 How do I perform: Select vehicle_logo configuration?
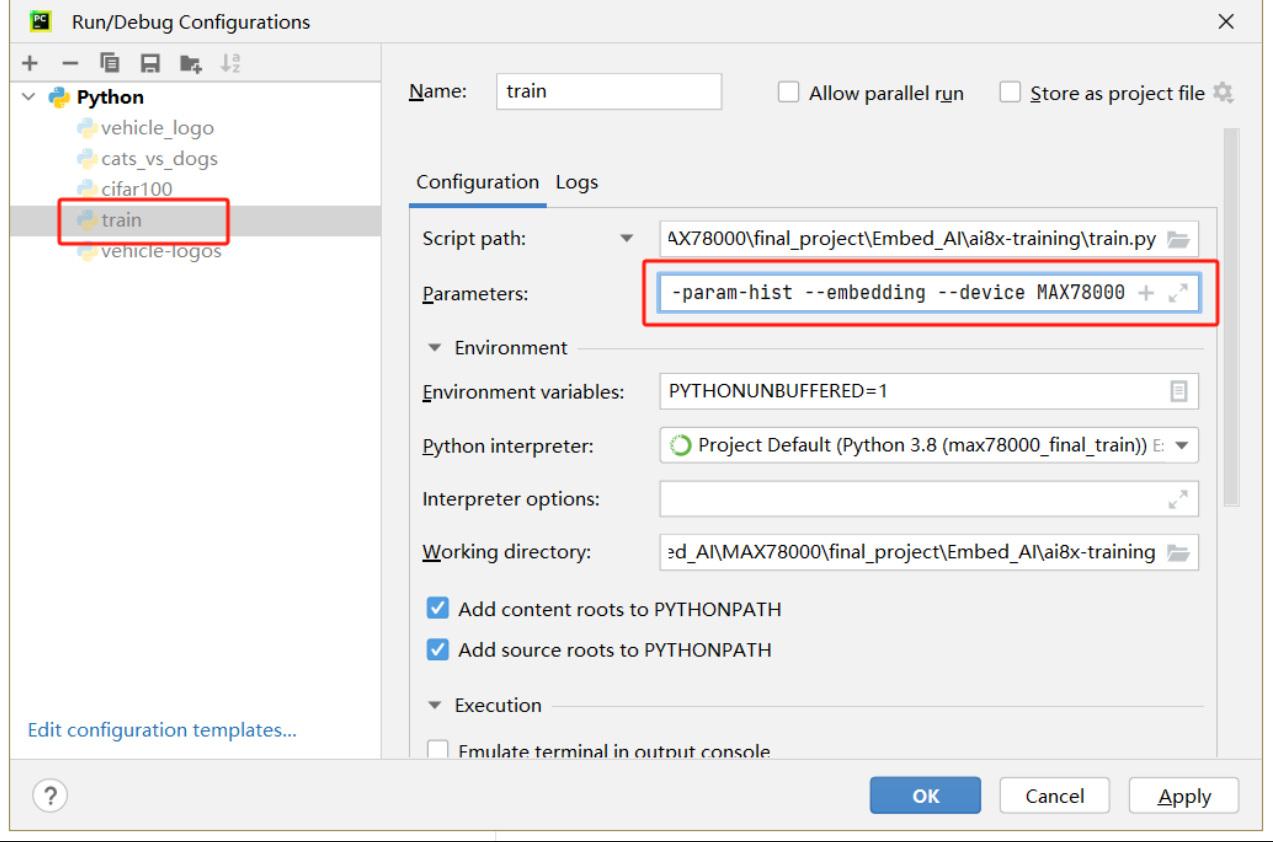[x=157, y=128]
